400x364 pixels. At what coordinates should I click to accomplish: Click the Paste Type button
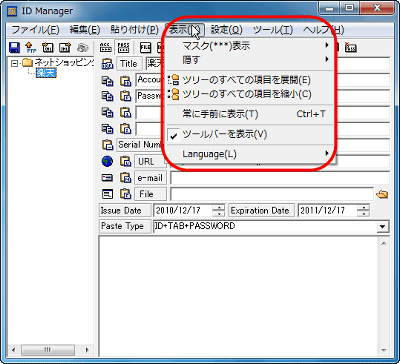coord(125,226)
